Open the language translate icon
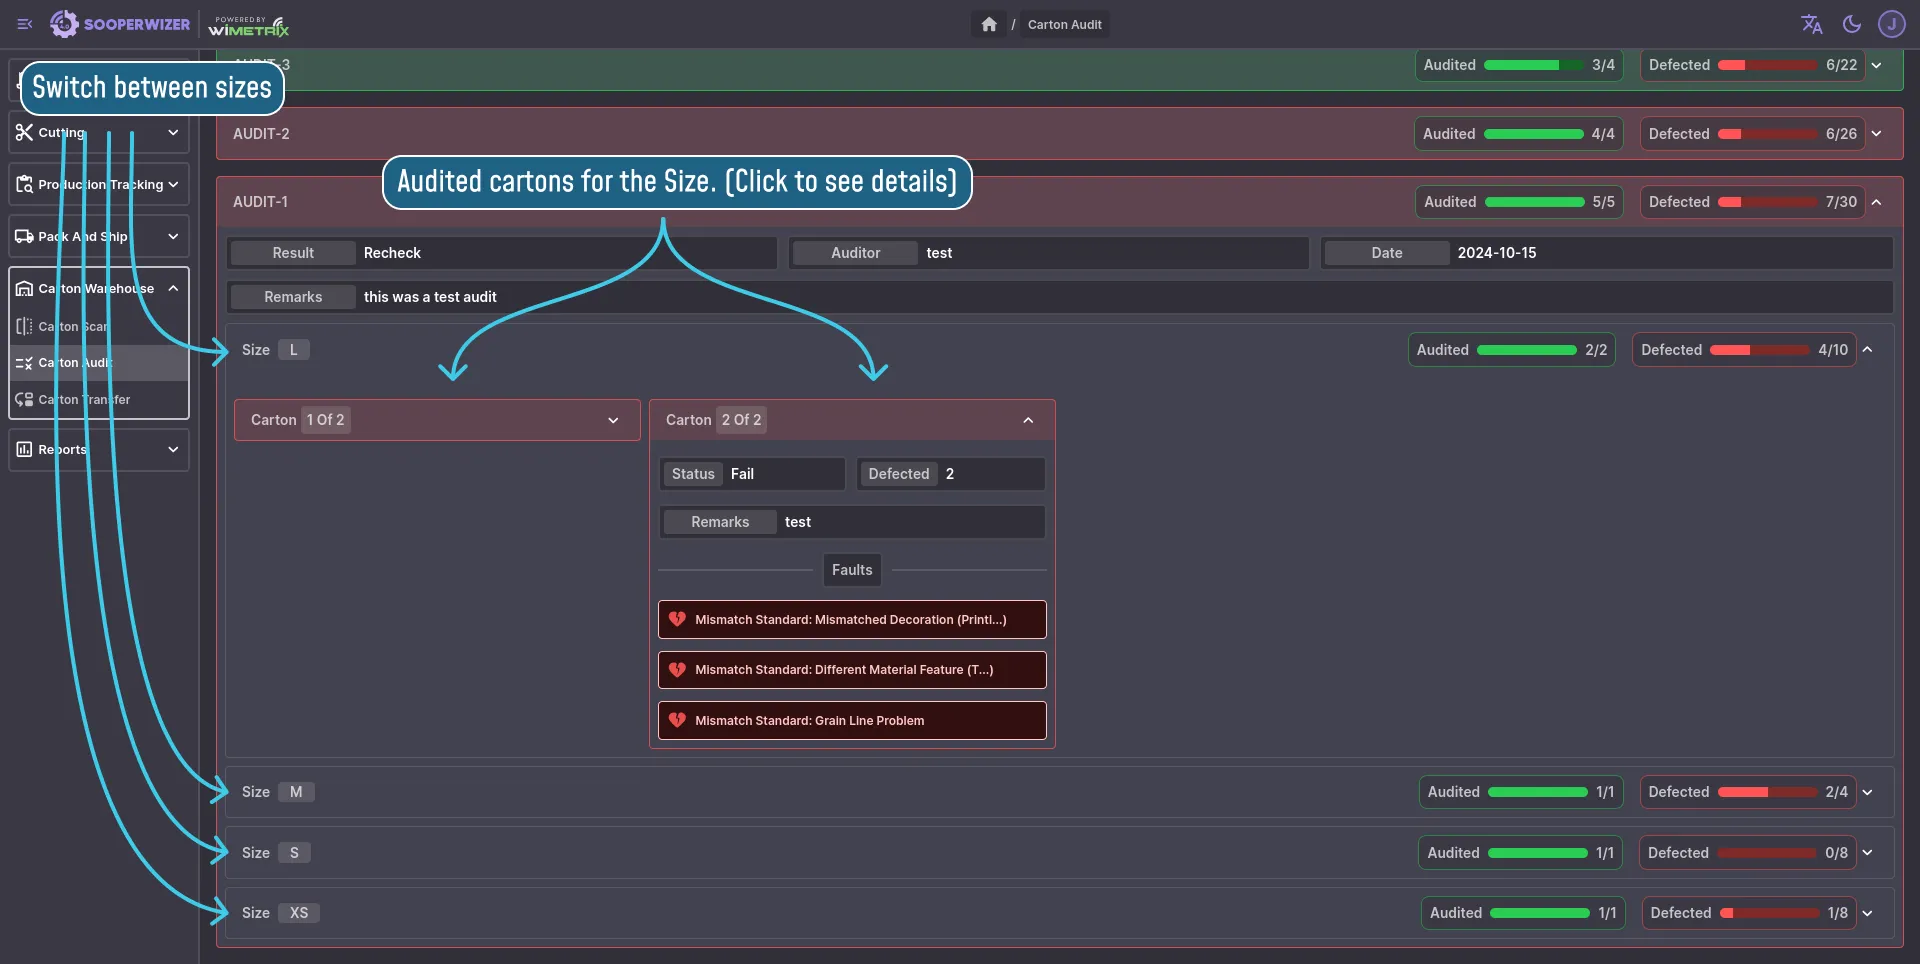Viewport: 1920px width, 964px height. click(1811, 24)
